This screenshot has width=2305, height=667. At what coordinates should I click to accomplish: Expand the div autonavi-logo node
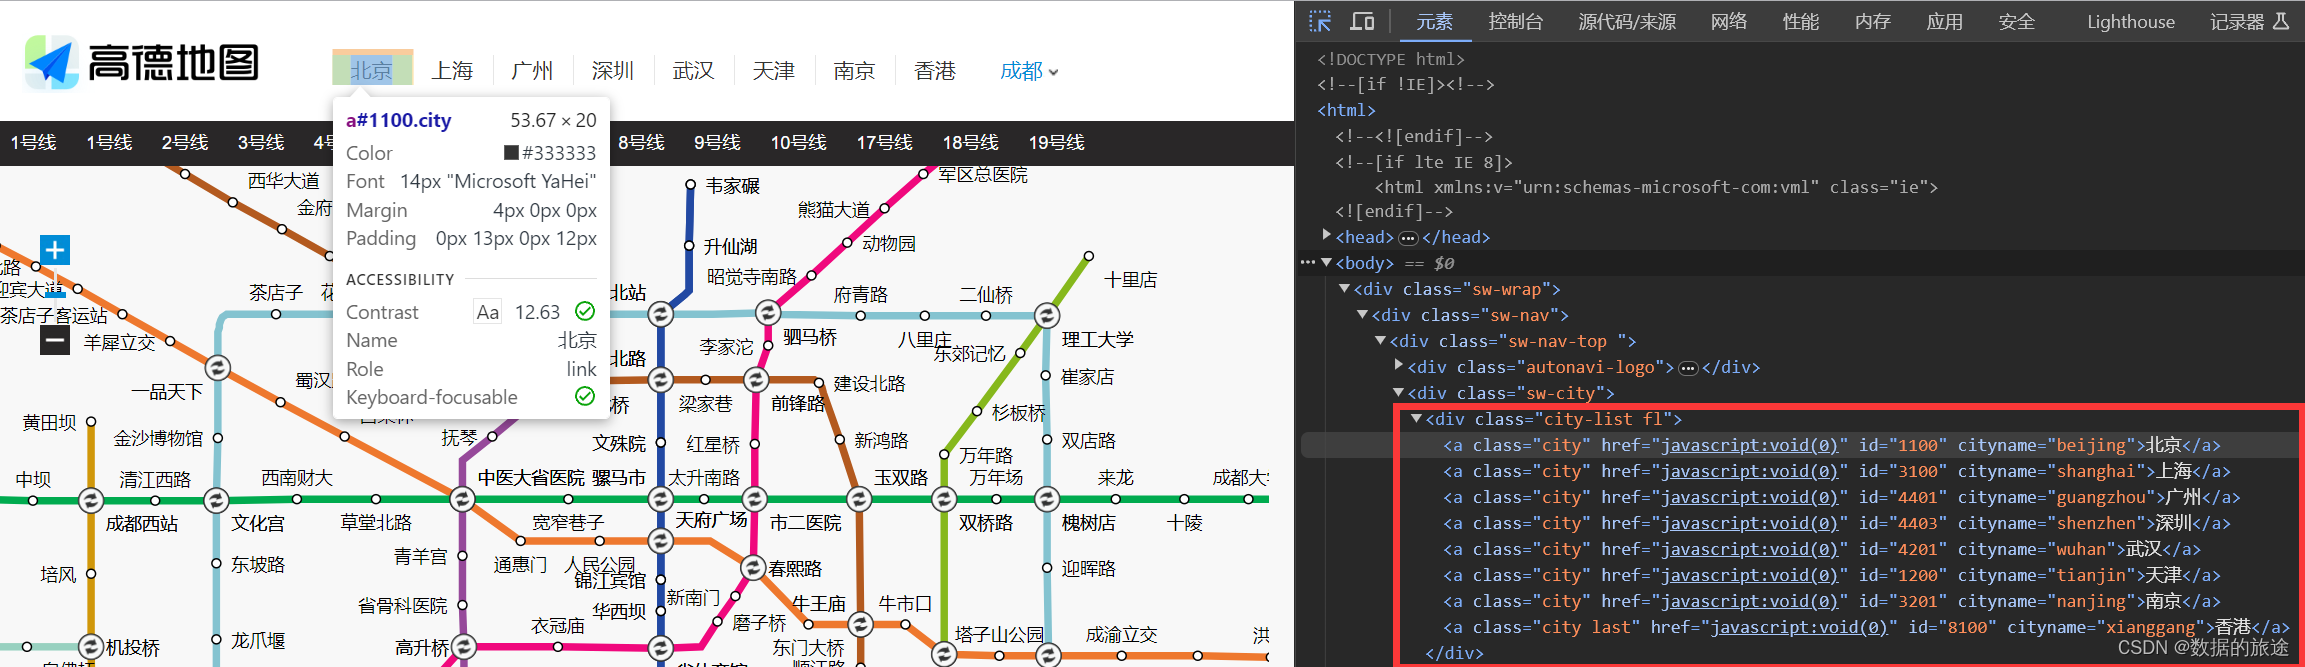tap(1399, 366)
